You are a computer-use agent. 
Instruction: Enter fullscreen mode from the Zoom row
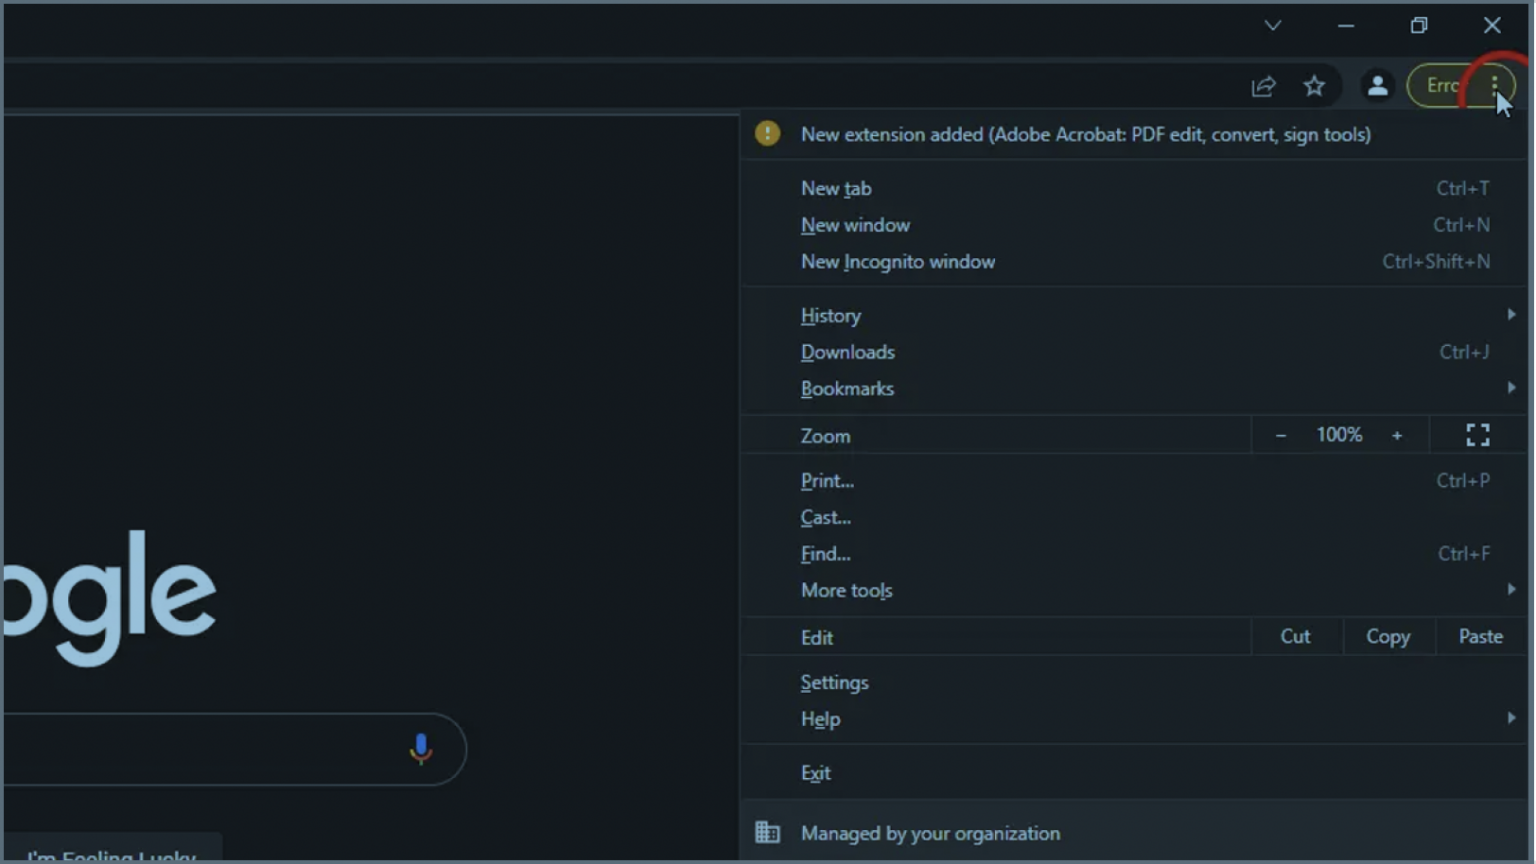(1478, 435)
